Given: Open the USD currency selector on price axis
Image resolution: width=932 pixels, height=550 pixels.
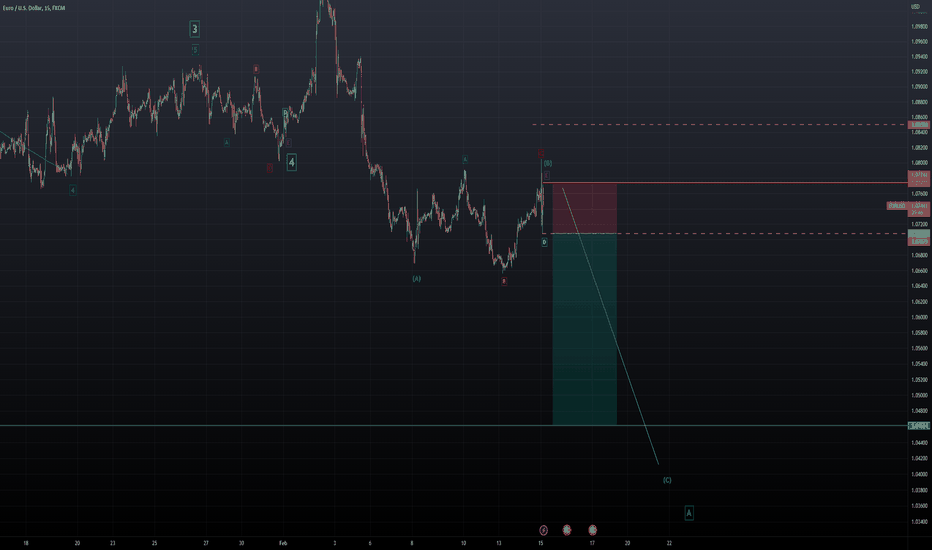Looking at the screenshot, I should click(915, 7).
